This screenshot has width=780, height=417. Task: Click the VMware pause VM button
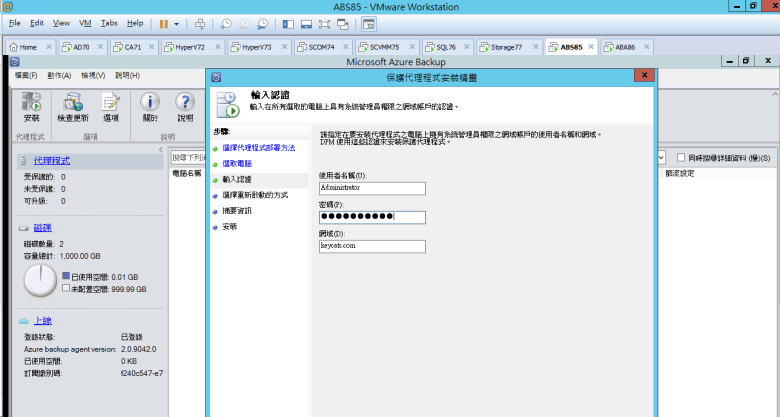pos(164,22)
